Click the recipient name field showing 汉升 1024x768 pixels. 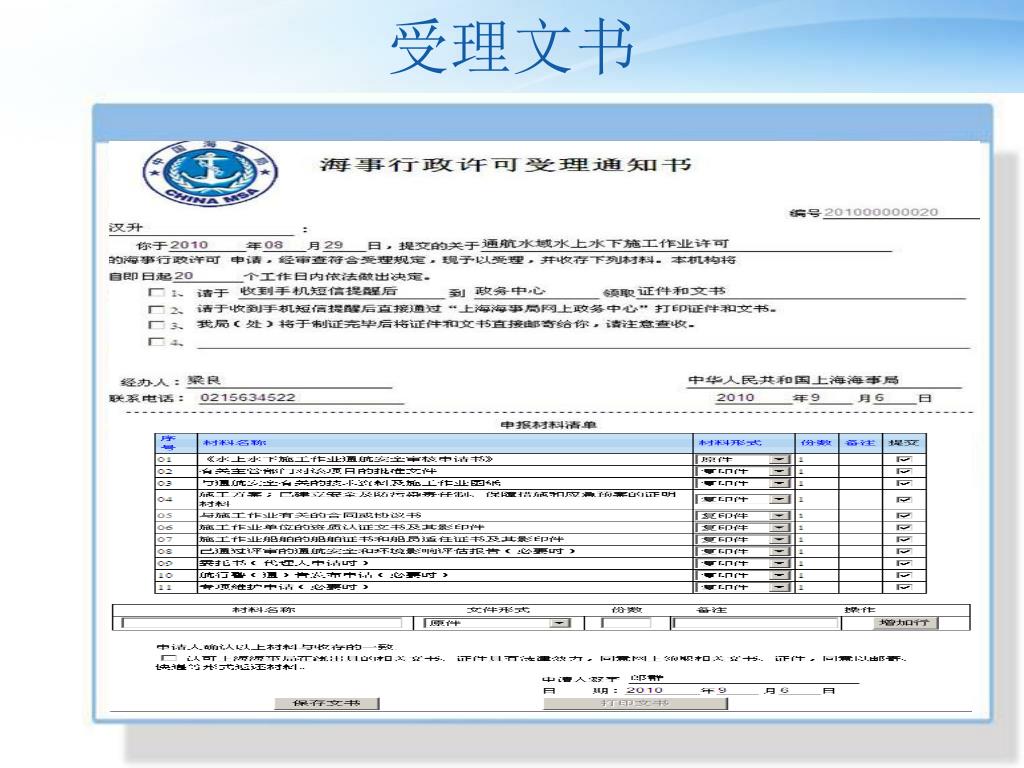(201, 228)
